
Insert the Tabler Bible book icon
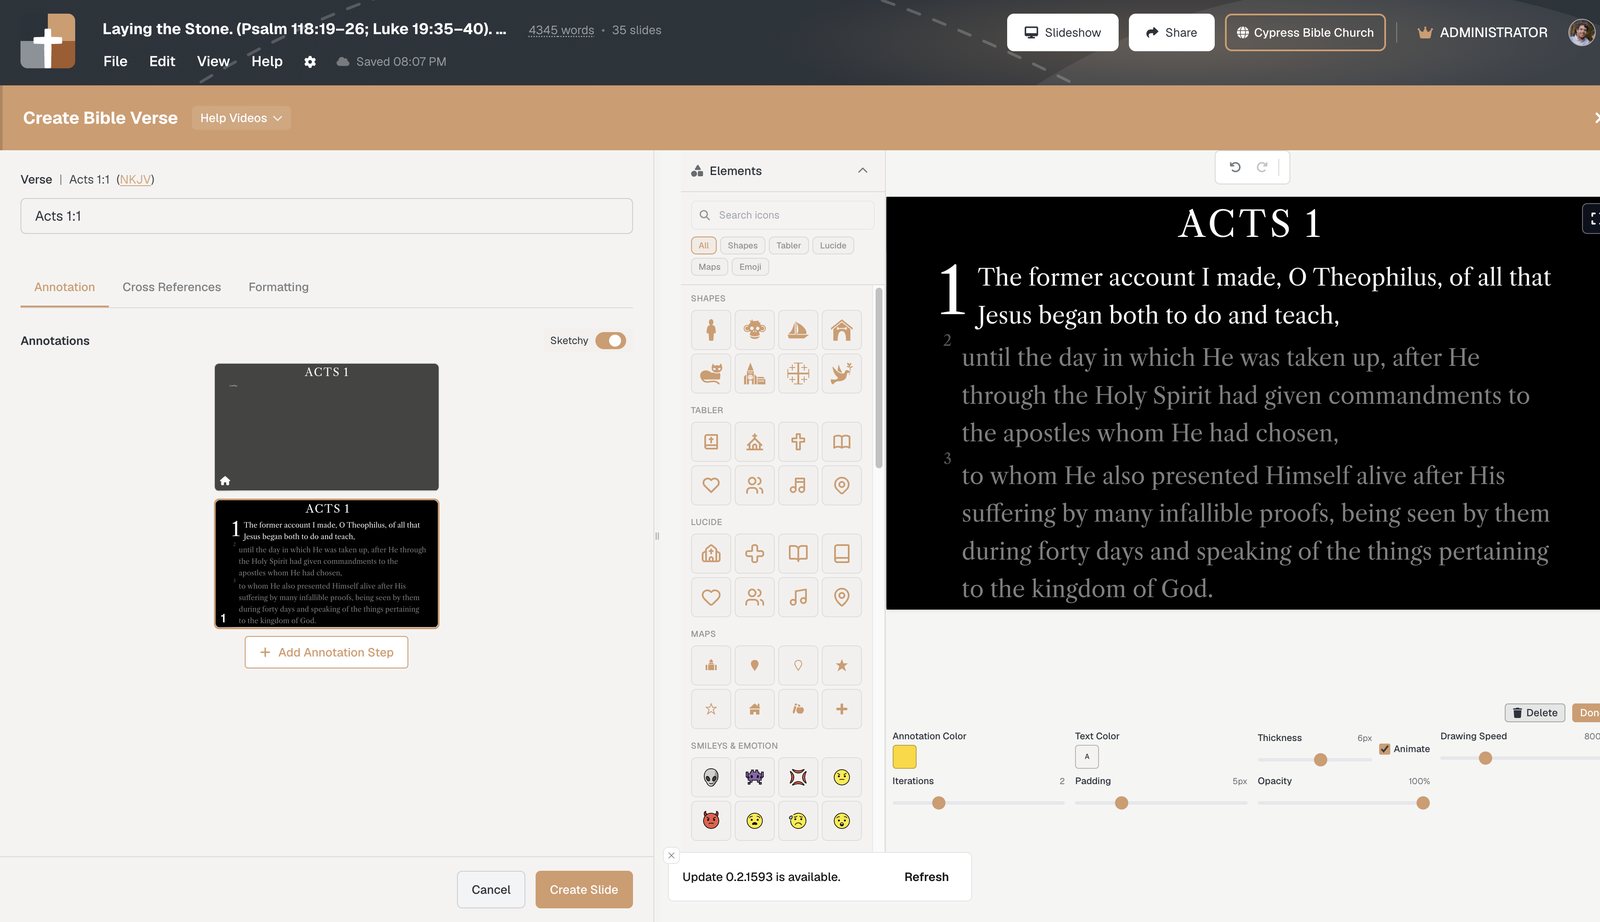711,442
